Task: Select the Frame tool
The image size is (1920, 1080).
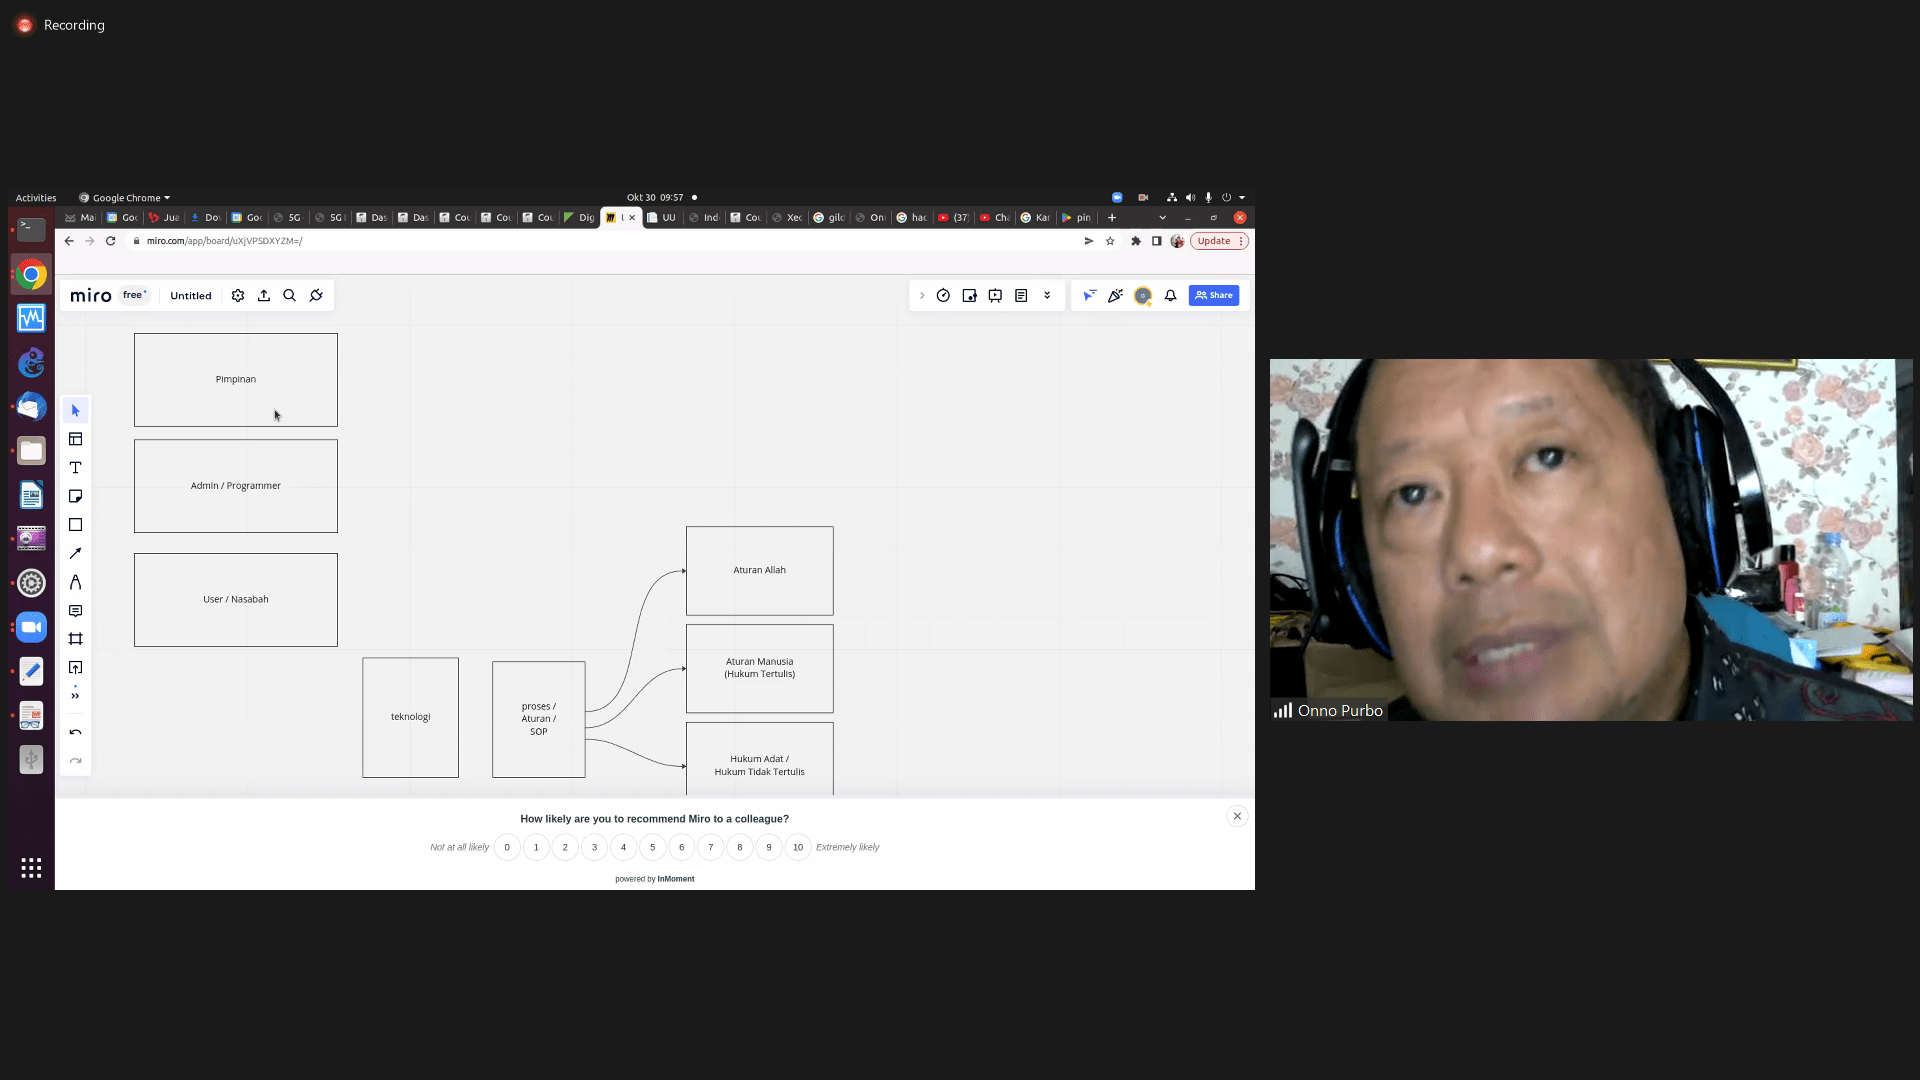Action: 75,639
